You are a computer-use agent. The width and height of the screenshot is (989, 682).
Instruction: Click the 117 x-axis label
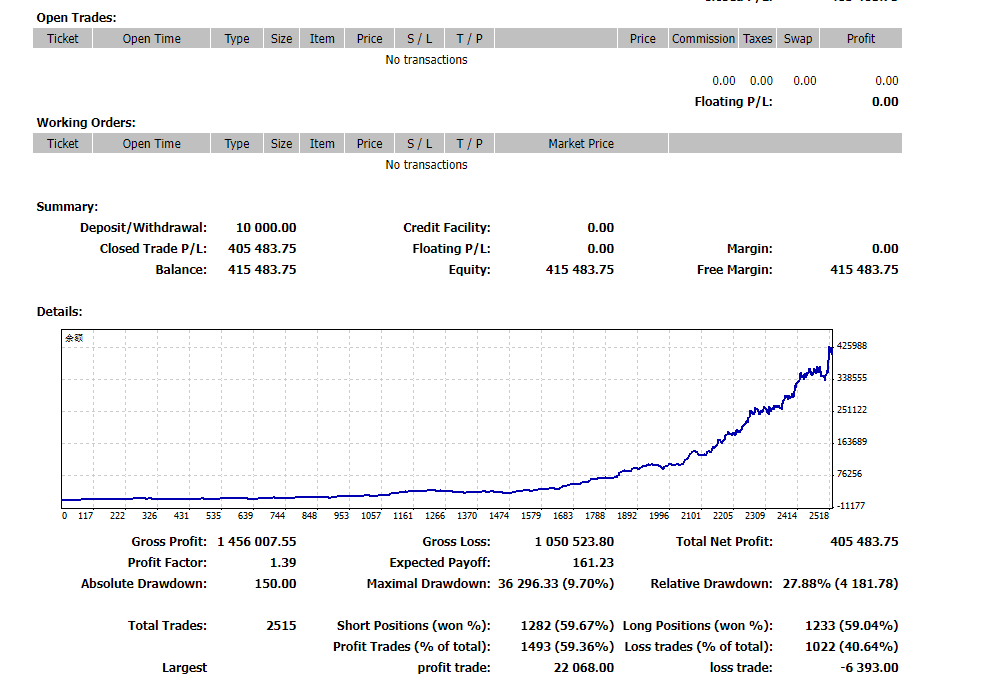[x=85, y=515]
